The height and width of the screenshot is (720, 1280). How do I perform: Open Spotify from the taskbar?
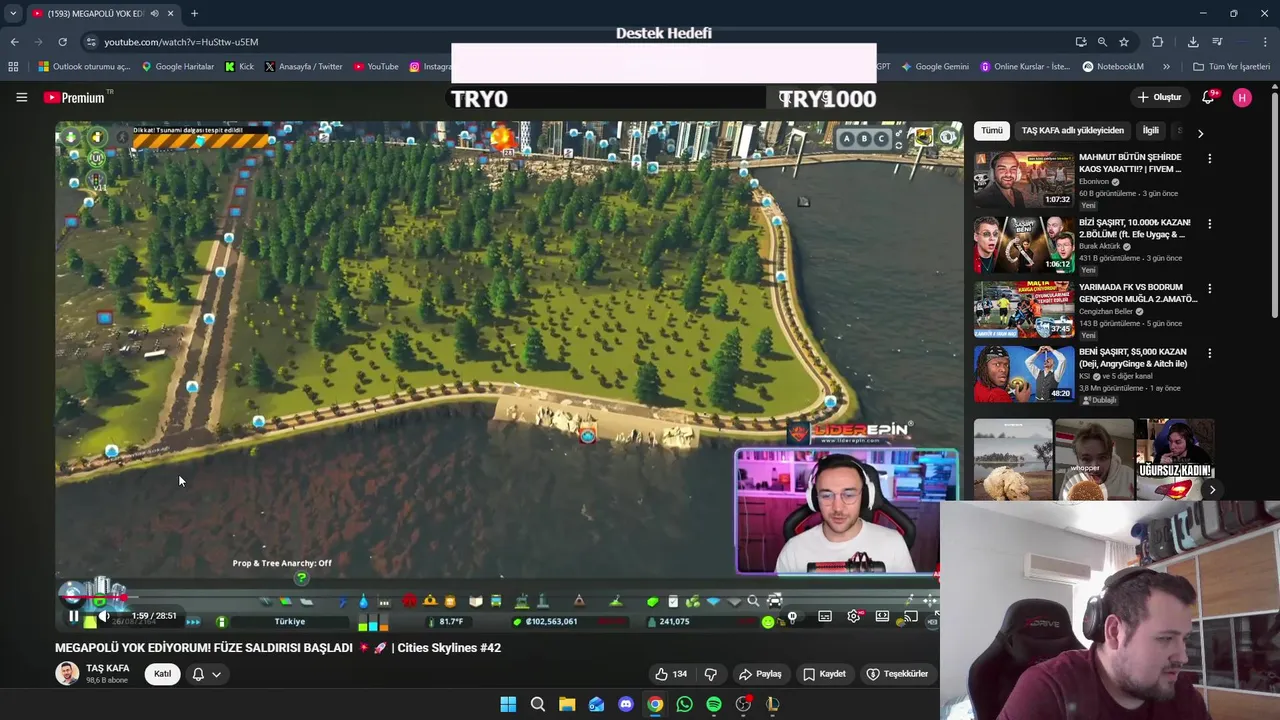coord(714,704)
